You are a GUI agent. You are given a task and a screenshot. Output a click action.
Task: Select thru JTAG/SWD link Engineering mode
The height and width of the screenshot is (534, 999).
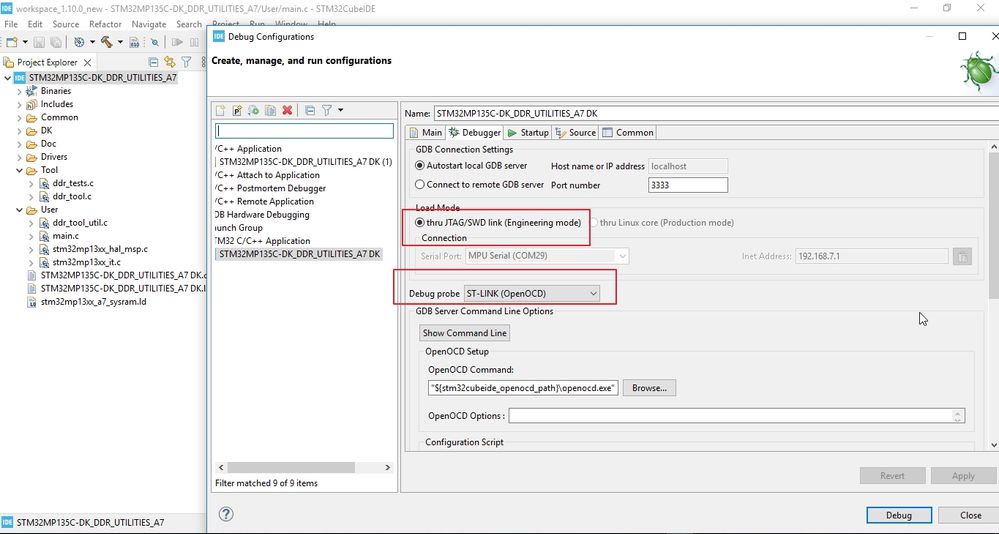pyautogui.click(x=498, y=222)
